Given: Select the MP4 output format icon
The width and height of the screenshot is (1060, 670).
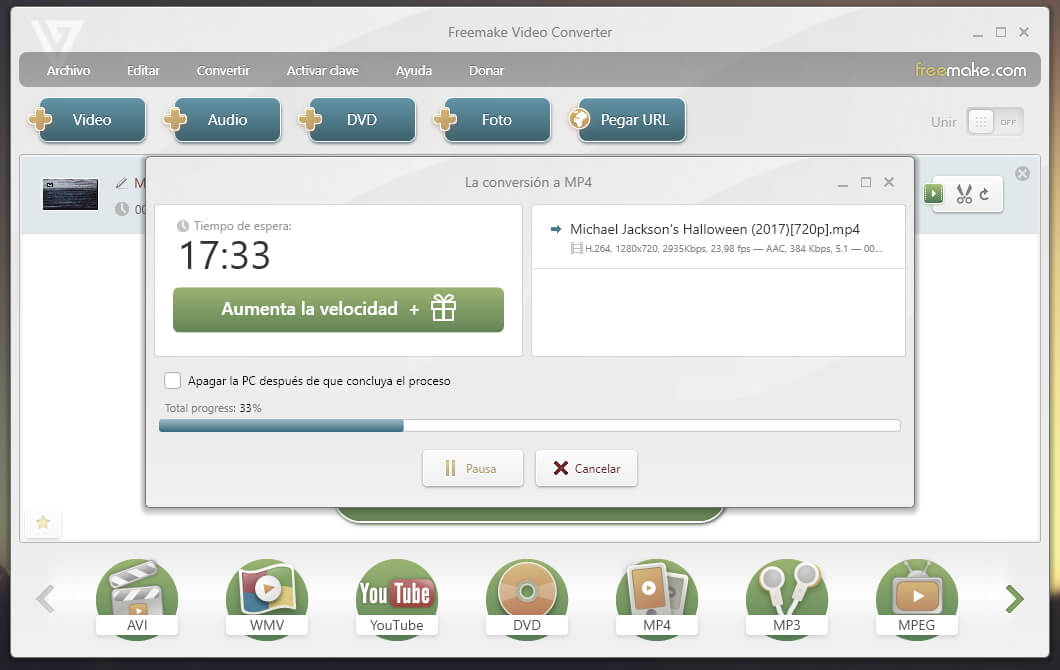Looking at the screenshot, I should (x=656, y=598).
